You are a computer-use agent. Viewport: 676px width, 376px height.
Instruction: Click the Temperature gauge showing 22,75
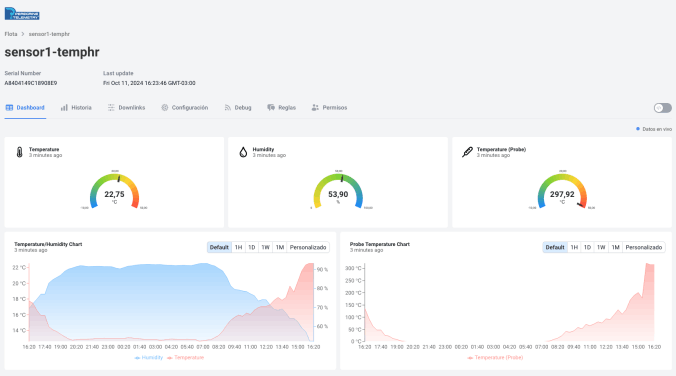click(x=114, y=191)
